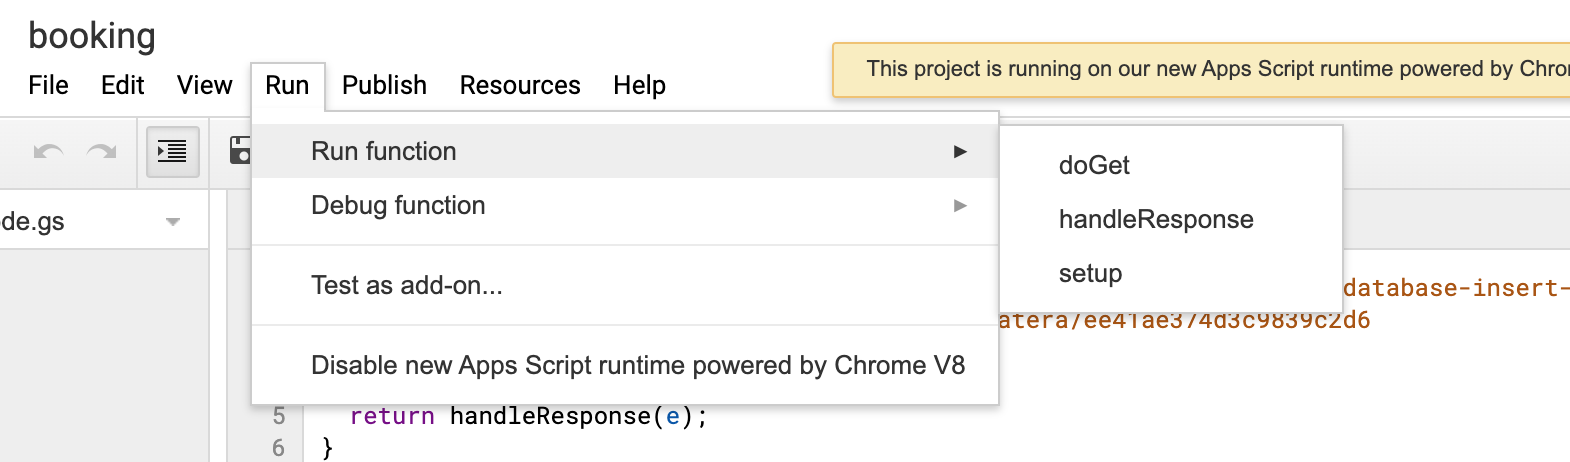Close the open Run menu

pyautogui.click(x=287, y=85)
